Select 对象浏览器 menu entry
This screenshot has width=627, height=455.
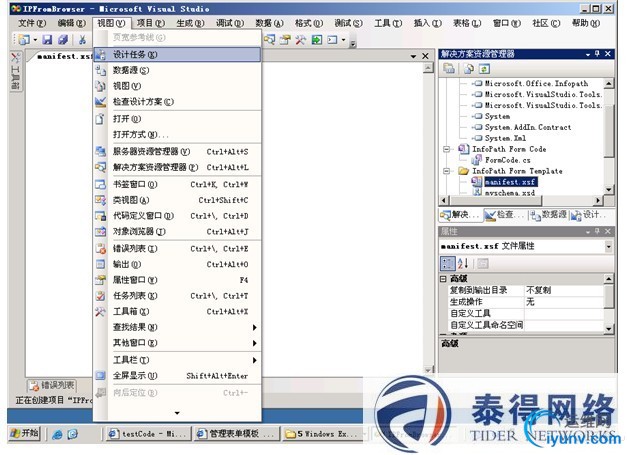point(177,231)
